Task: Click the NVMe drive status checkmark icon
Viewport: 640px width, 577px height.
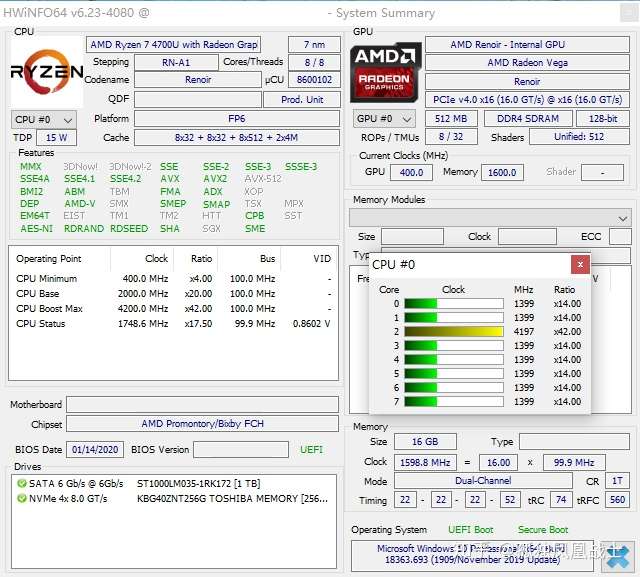Action: 22,498
